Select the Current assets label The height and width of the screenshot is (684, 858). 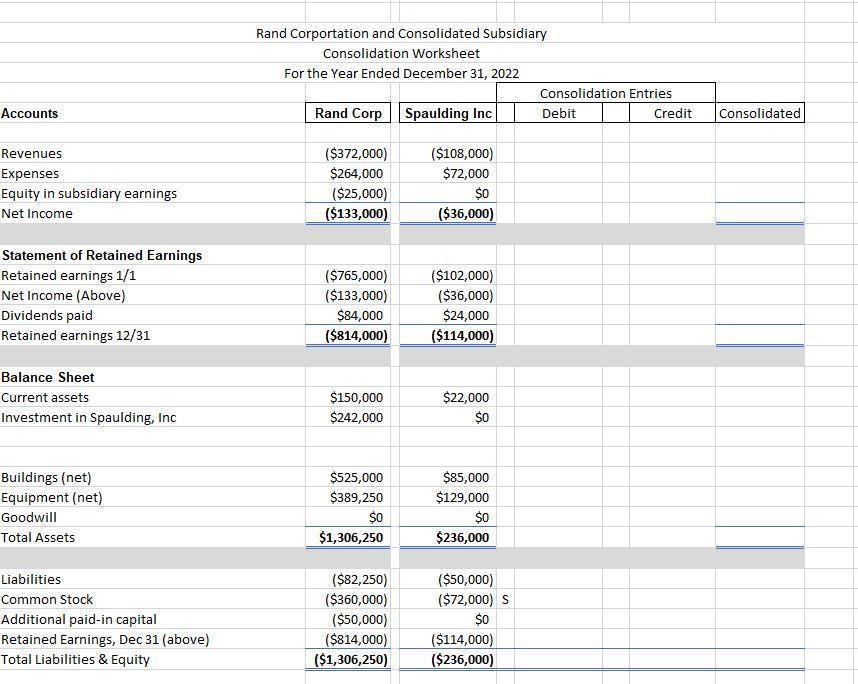tap(44, 398)
